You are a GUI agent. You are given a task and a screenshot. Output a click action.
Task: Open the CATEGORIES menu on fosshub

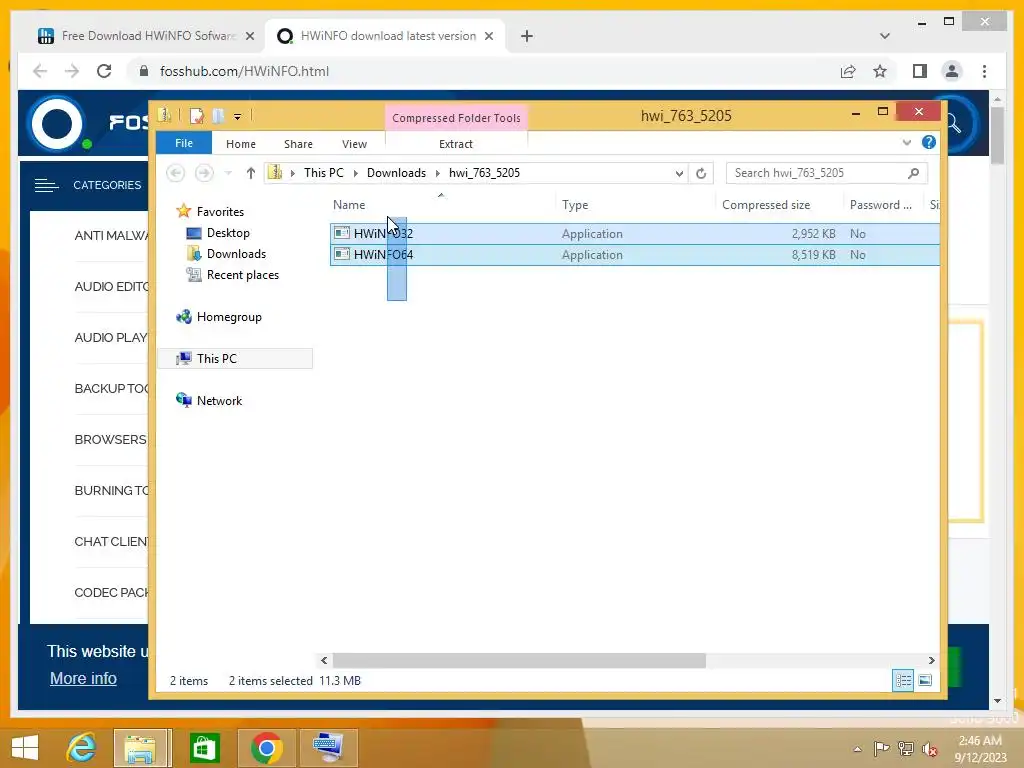click(x=88, y=185)
